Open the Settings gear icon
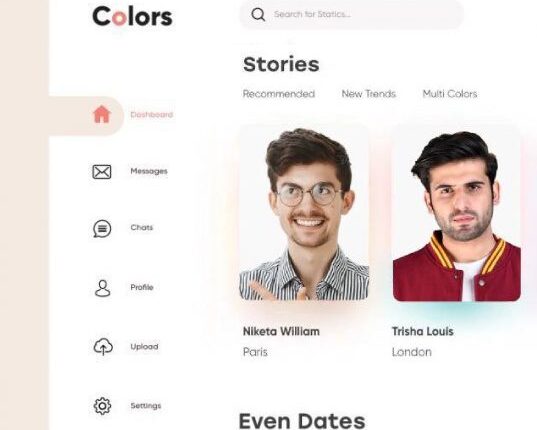Screen dimensions: 537x430 point(102,406)
